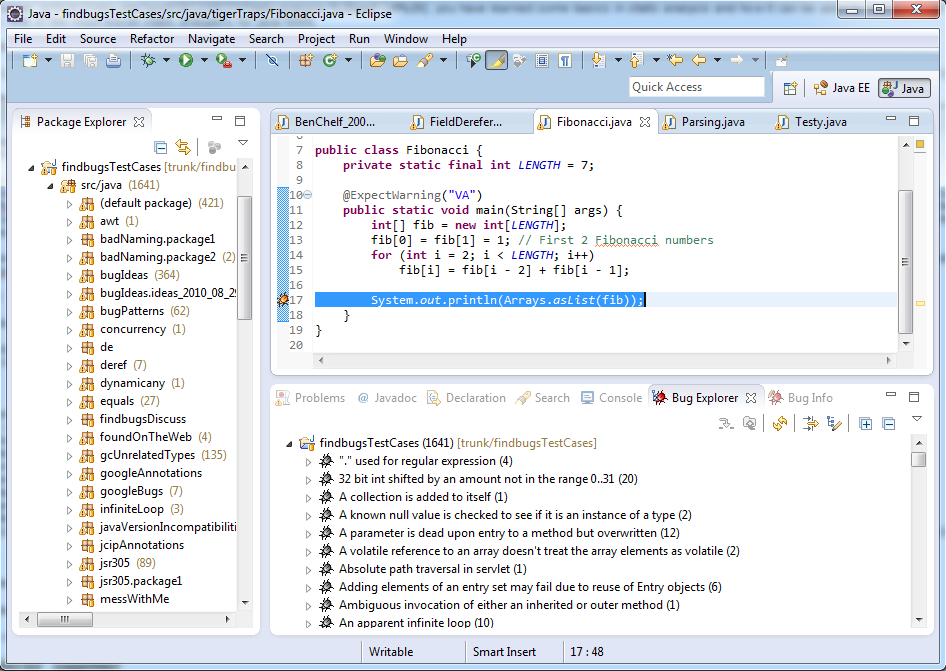Click the Refresh icon in Bug Explorer
Viewport: 946px width, 671px height.
click(x=779, y=424)
